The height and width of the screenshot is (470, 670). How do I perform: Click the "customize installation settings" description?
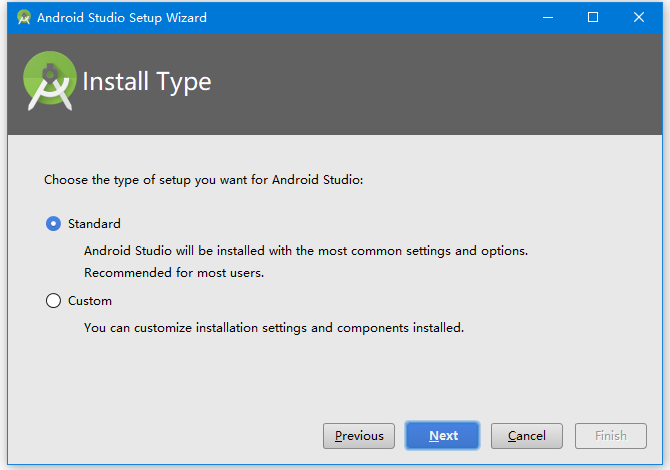pos(273,327)
